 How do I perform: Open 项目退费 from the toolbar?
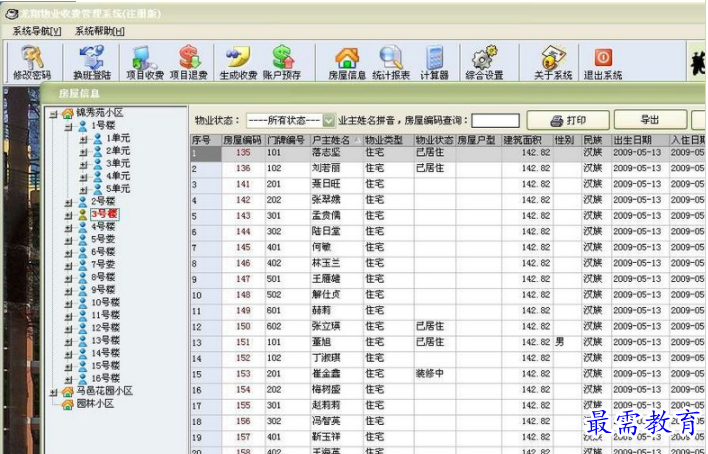tap(189, 62)
